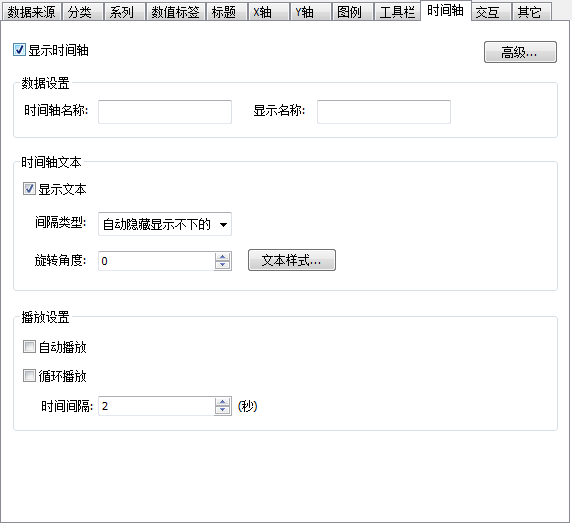Toggle the 显示时间轴 checkbox
The image size is (572, 524).
[x=19, y=50]
